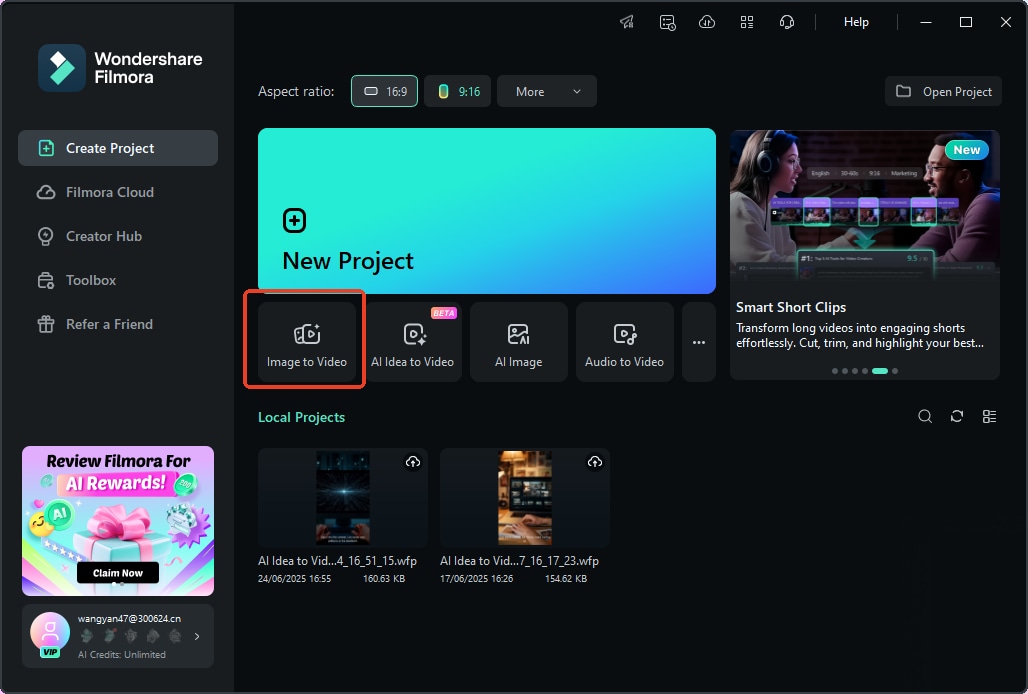This screenshot has width=1028, height=694.
Task: Open the Help menu
Action: (x=856, y=22)
